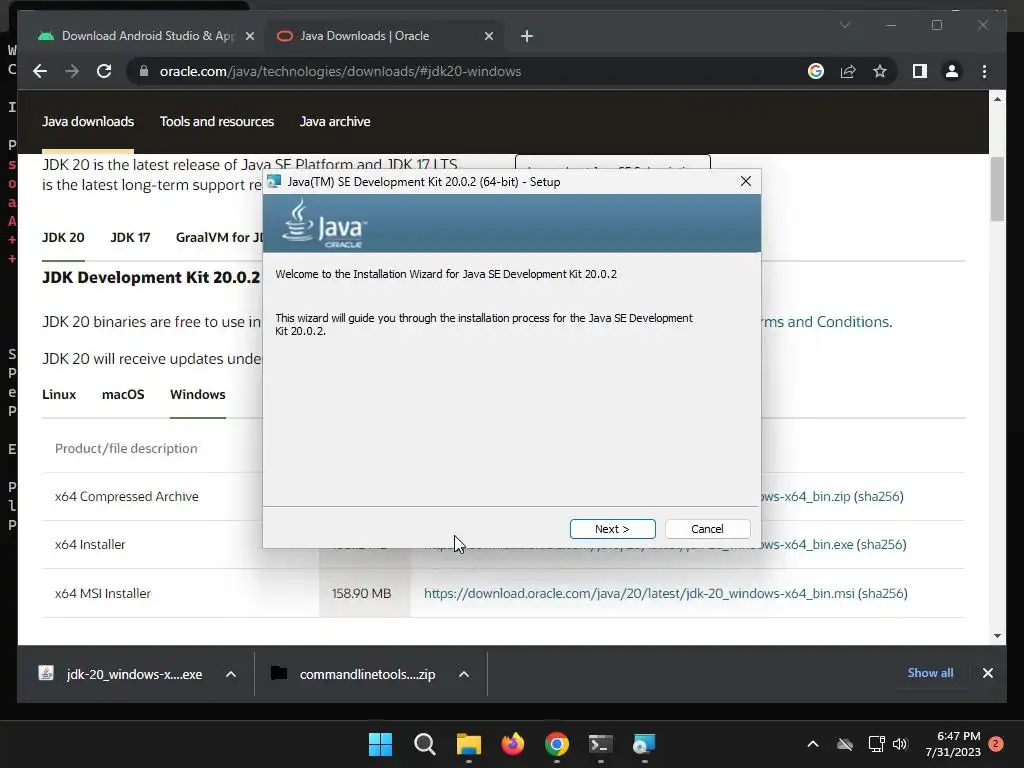Close the Java Downloads Oracle tab

tap(488, 37)
